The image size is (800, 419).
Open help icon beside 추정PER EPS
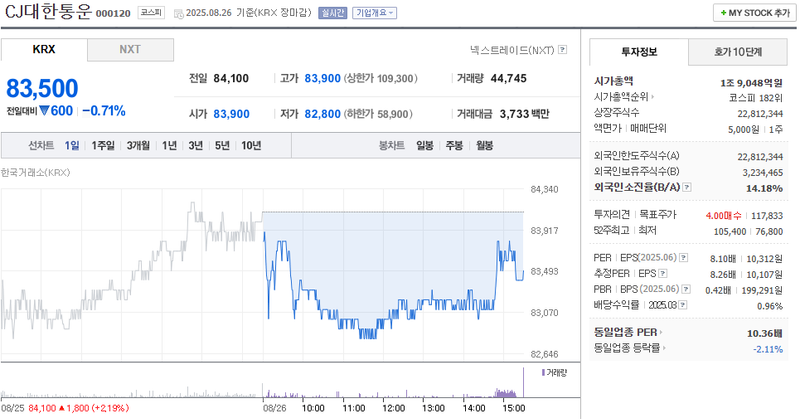(x=663, y=274)
